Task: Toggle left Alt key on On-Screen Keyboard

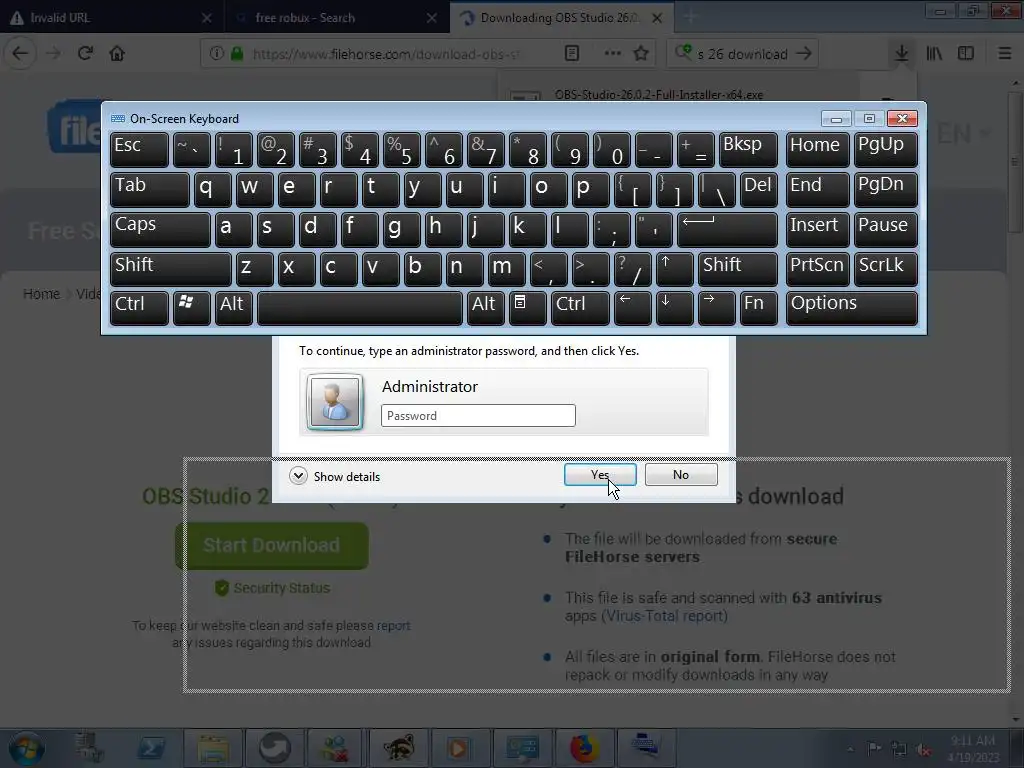Action: [234, 308]
